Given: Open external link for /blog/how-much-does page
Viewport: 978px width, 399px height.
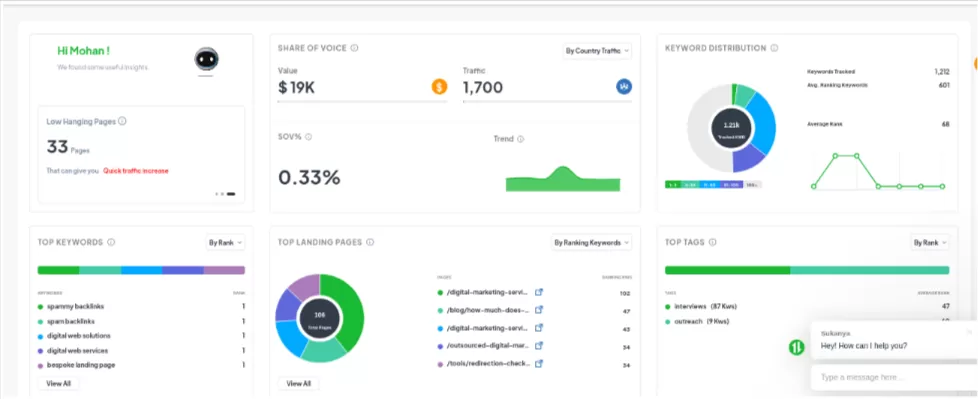Looking at the screenshot, I should click(540, 310).
